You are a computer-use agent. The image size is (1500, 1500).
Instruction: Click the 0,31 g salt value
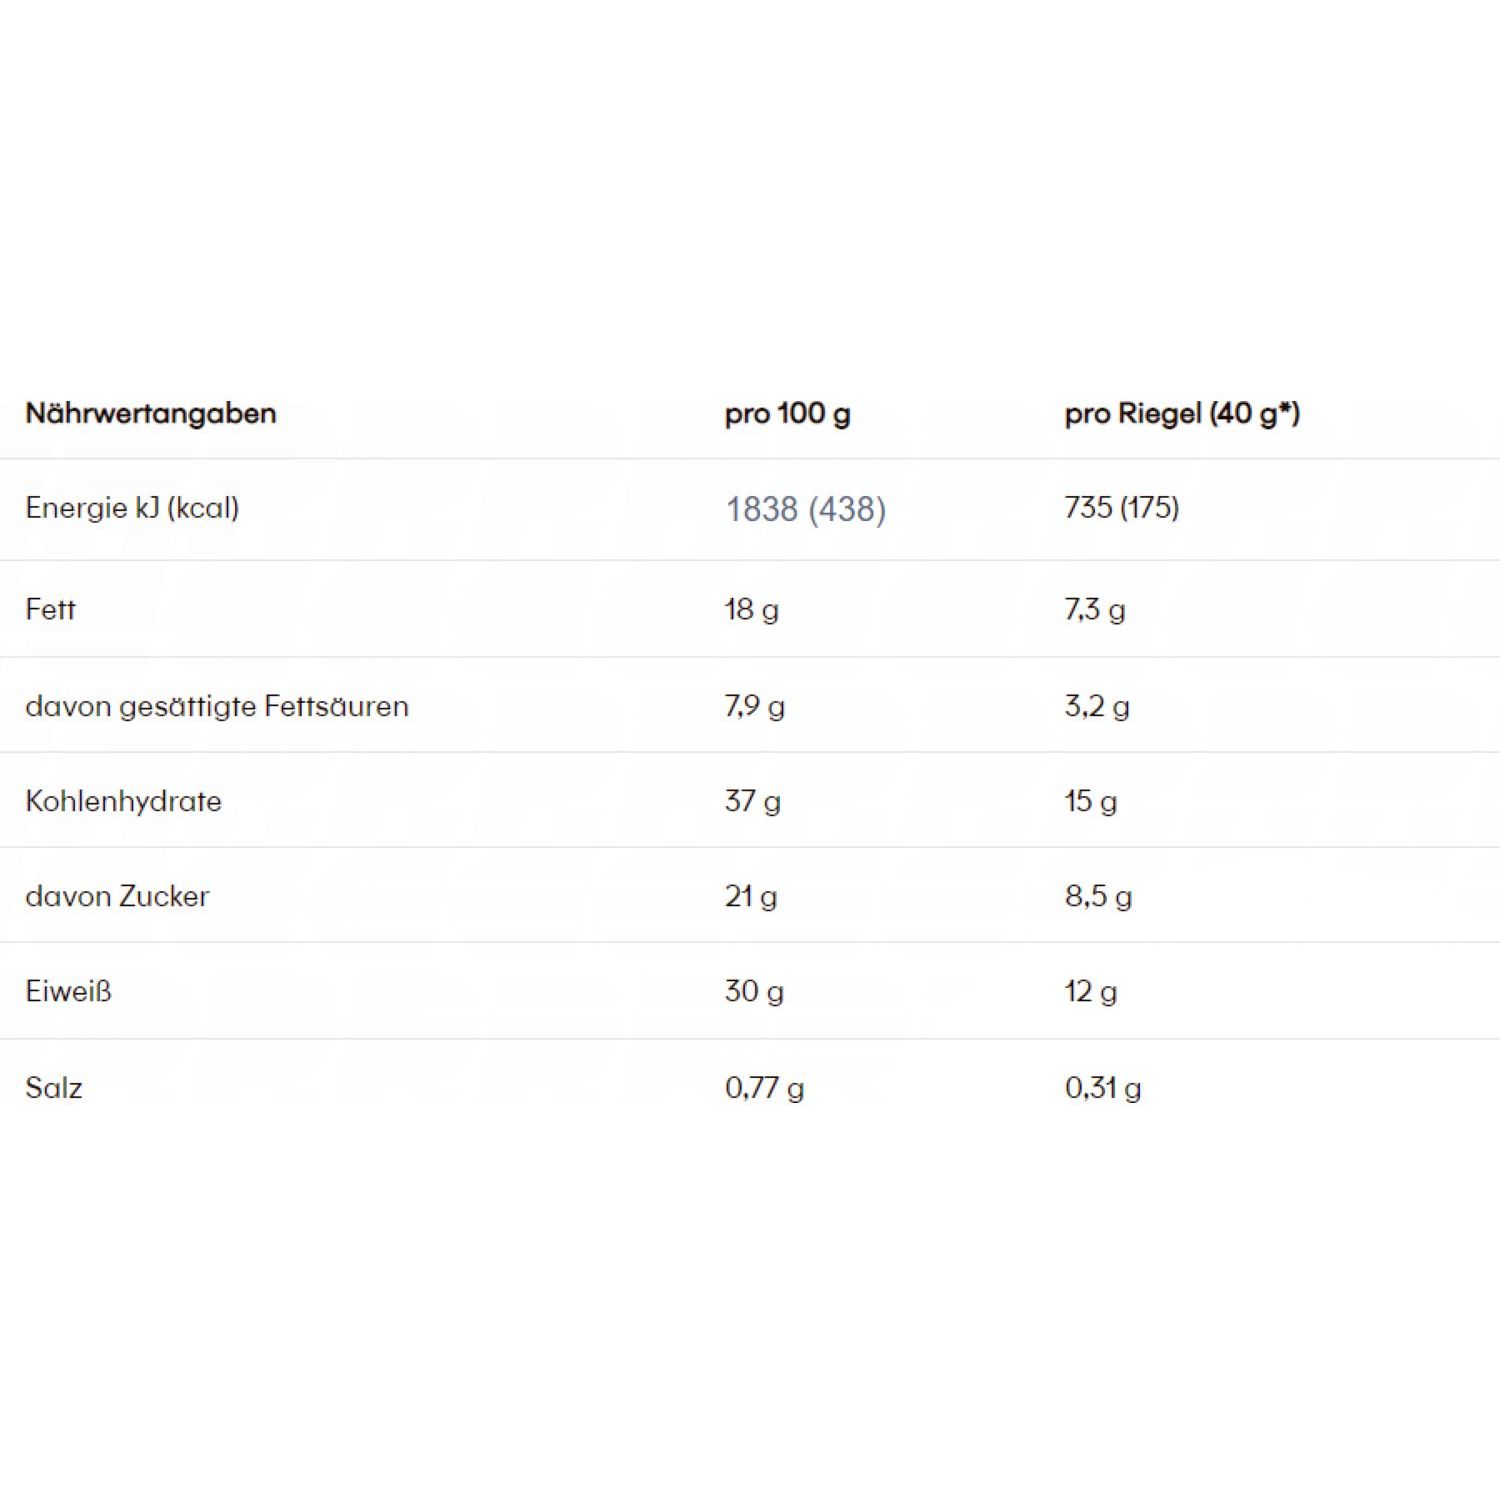[1102, 1088]
